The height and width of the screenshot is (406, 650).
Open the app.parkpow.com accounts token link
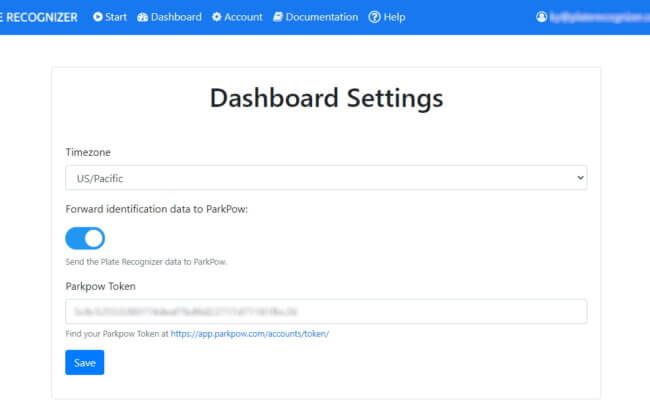coord(250,334)
